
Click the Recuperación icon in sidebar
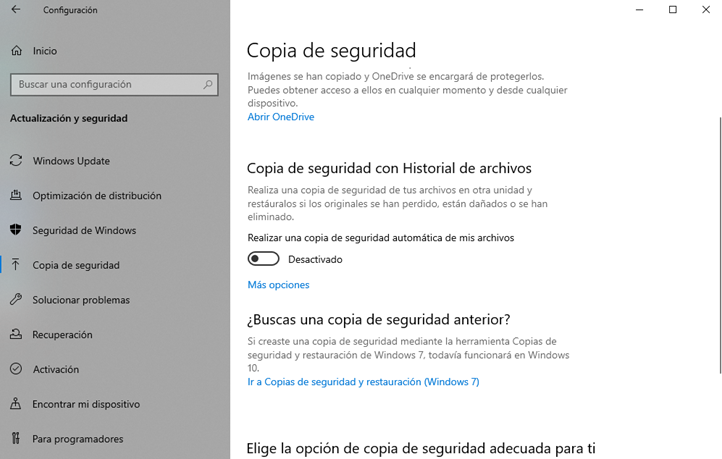tap(16, 335)
